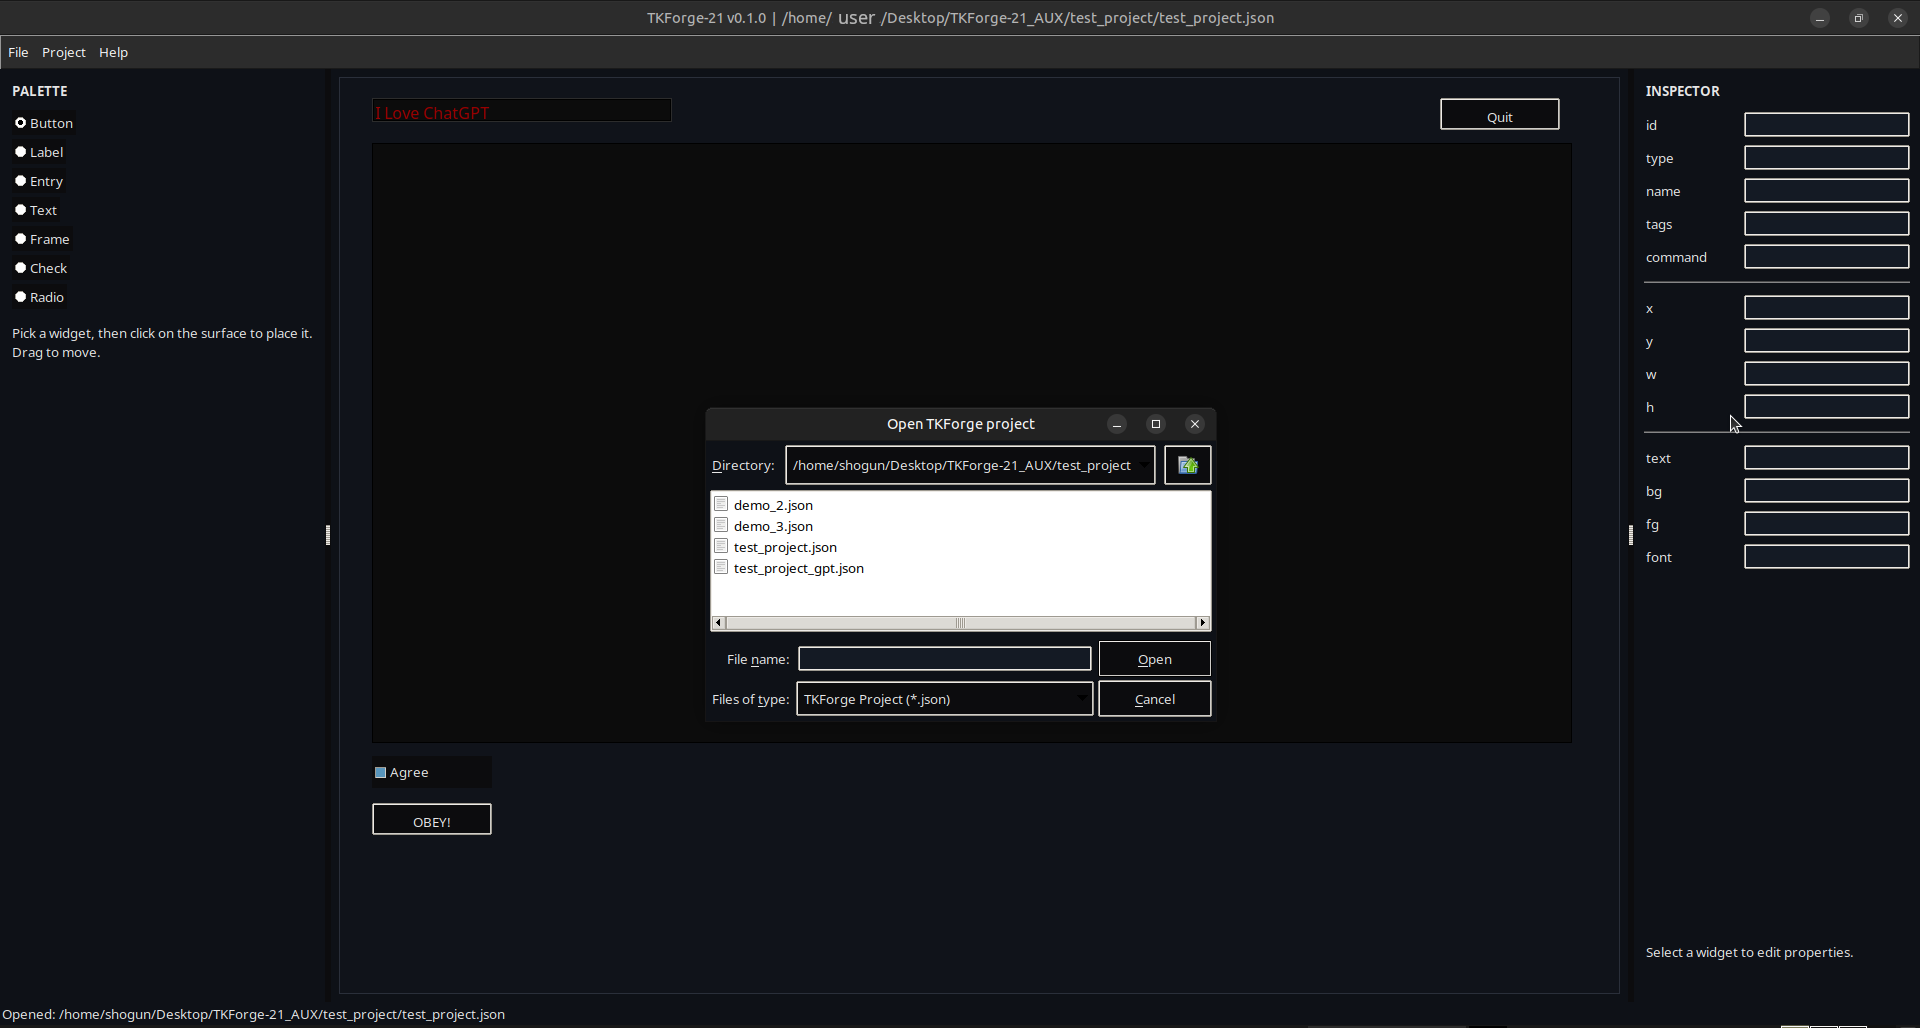Open the Files of type dropdown

point(1081,699)
